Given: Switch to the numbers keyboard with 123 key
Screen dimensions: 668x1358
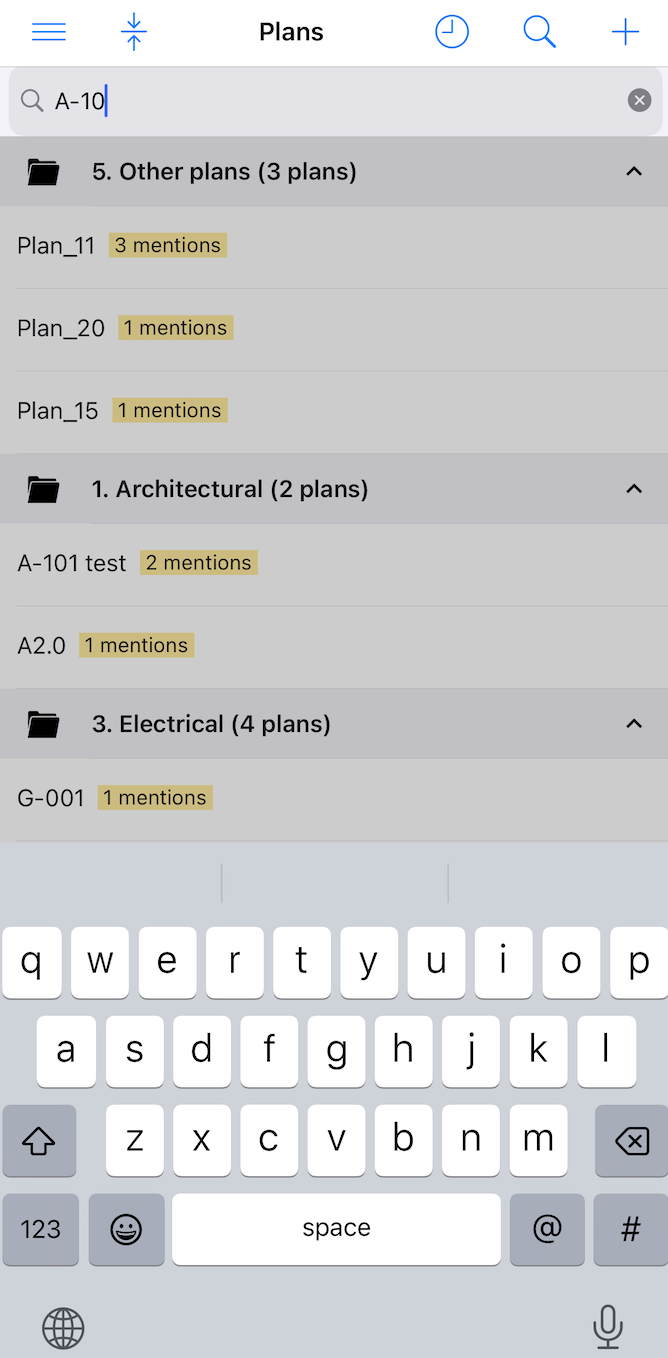Looking at the screenshot, I should point(40,1230).
